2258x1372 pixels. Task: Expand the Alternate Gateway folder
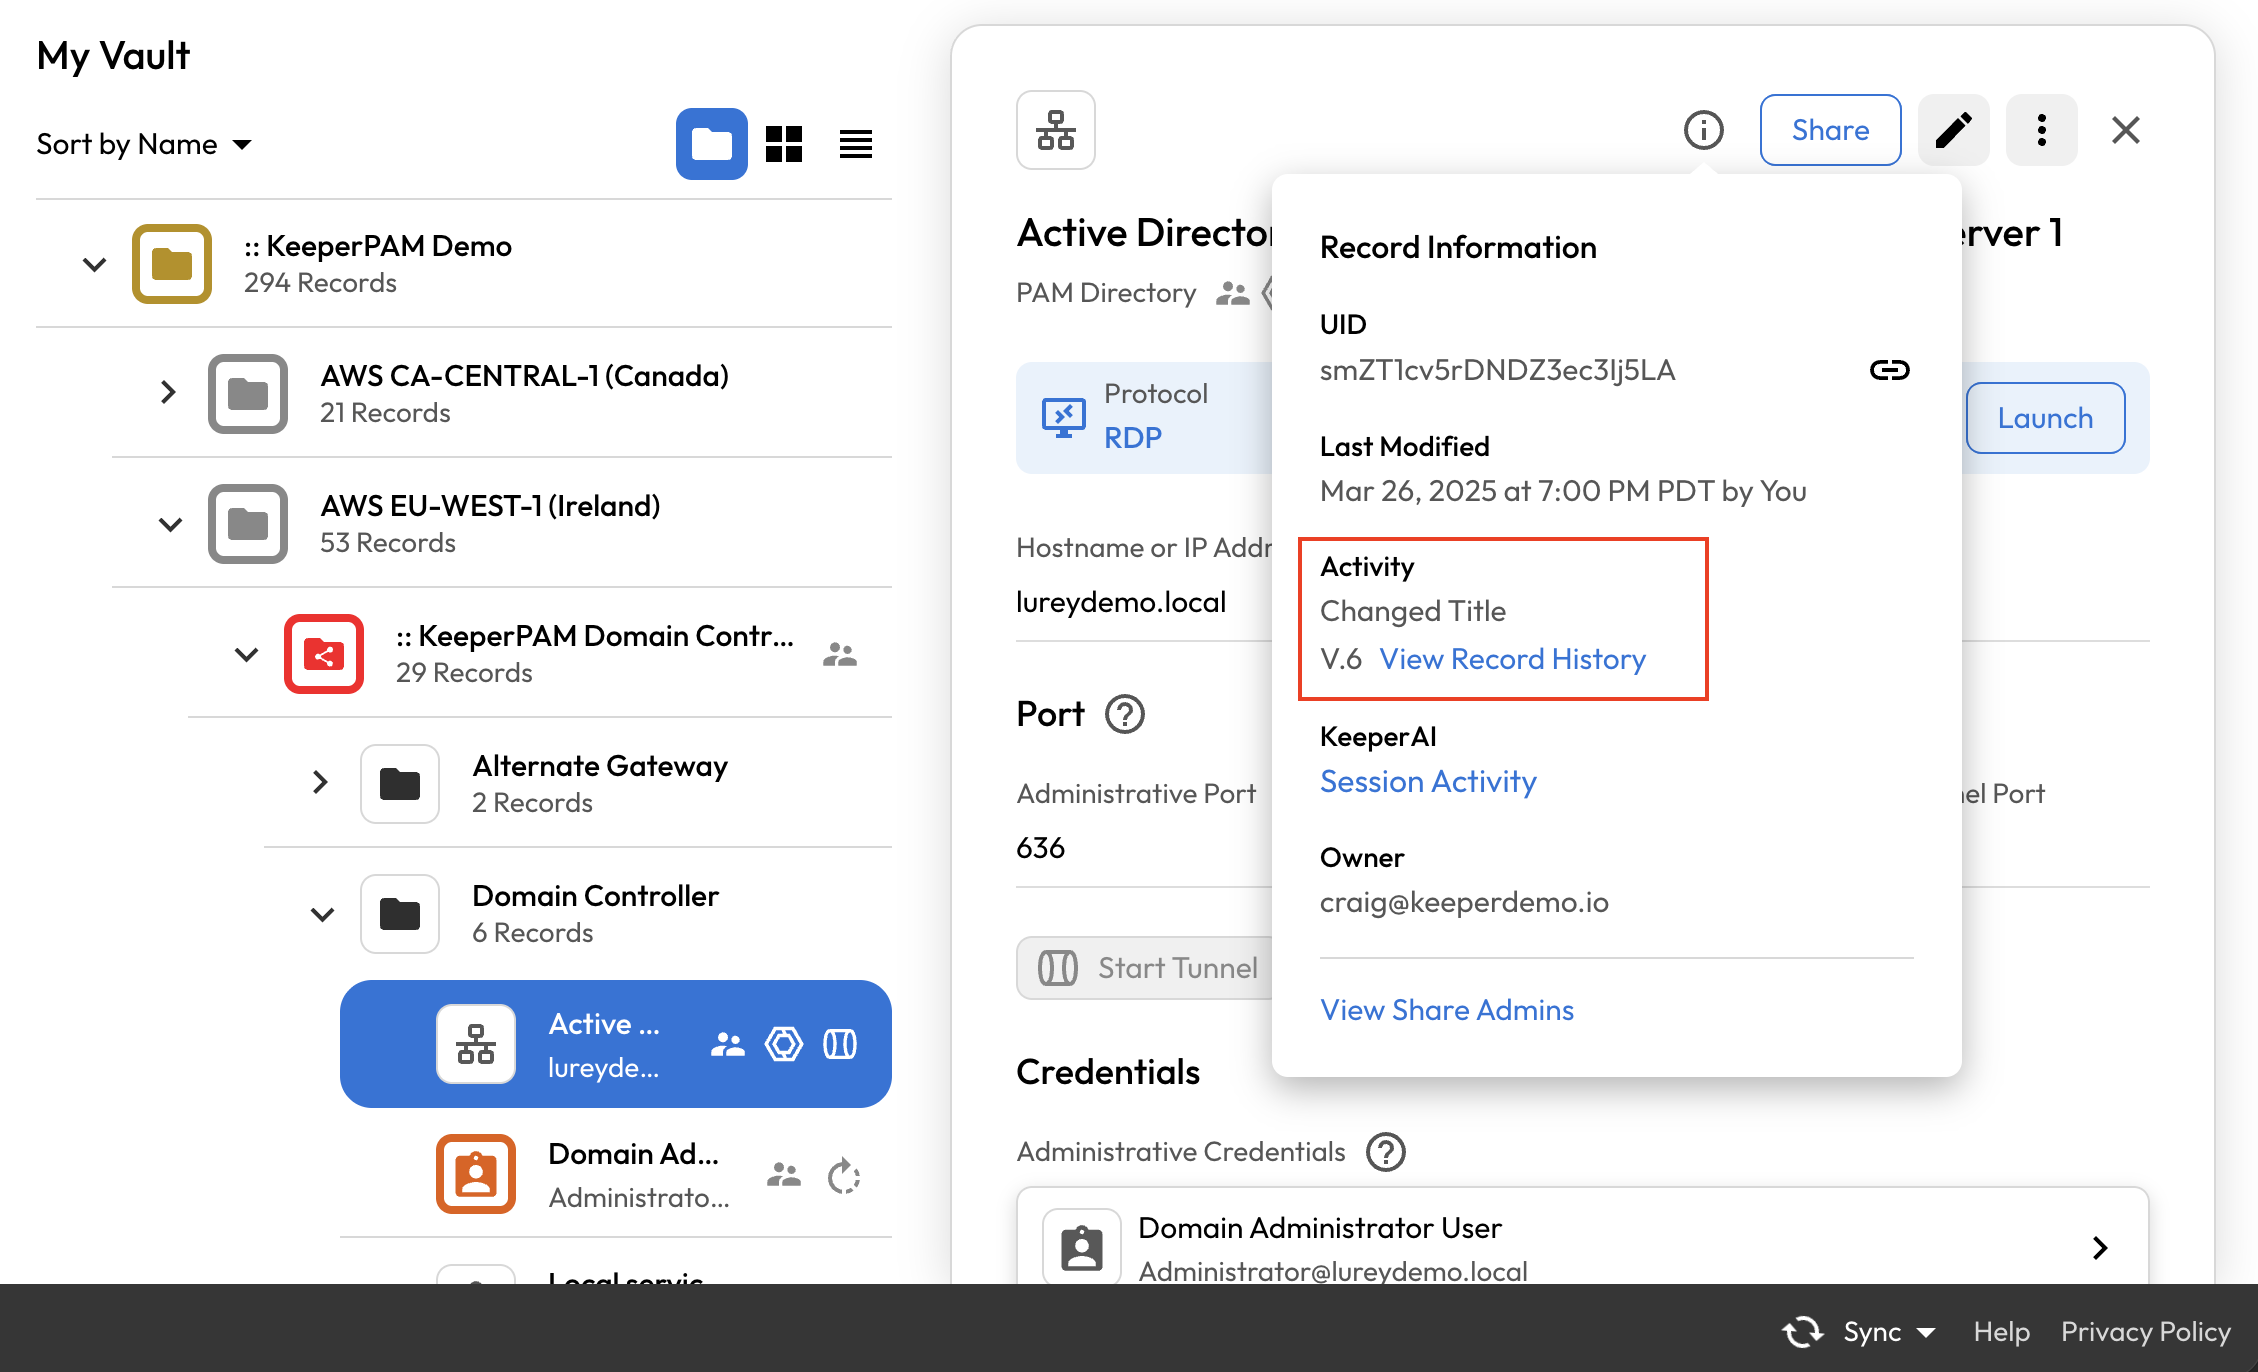[x=320, y=782]
